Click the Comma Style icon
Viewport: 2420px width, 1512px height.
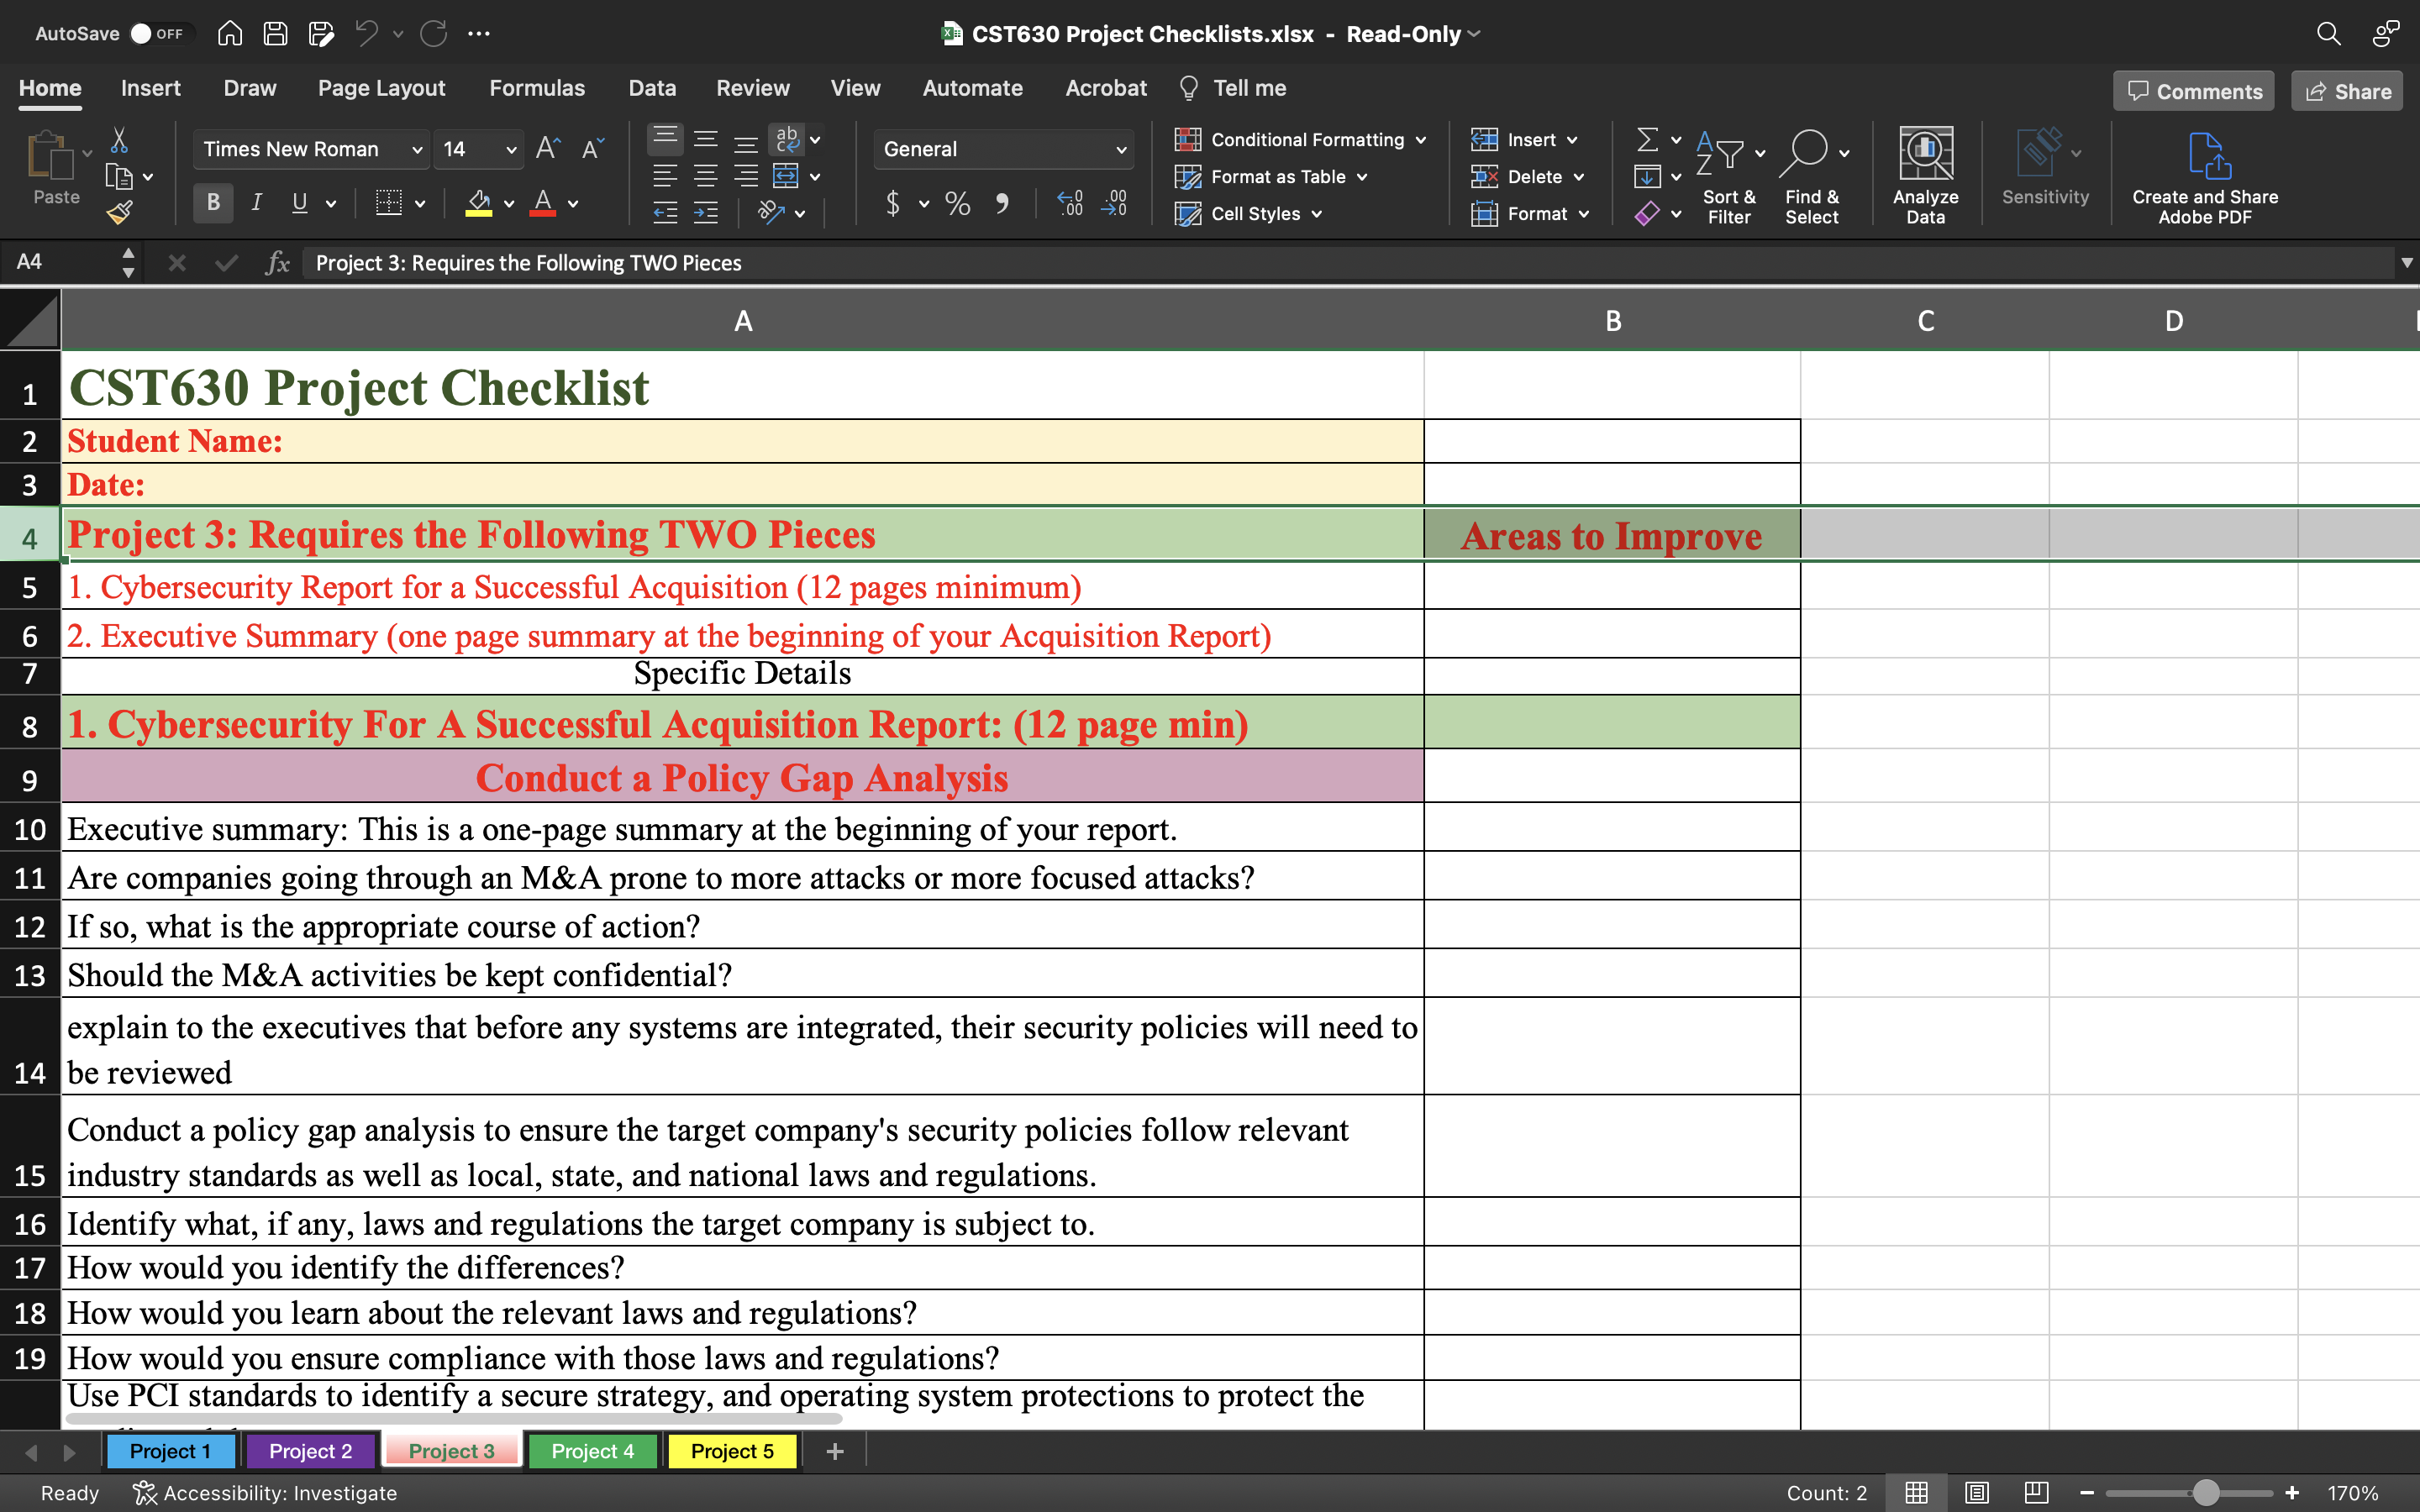coord(1001,204)
